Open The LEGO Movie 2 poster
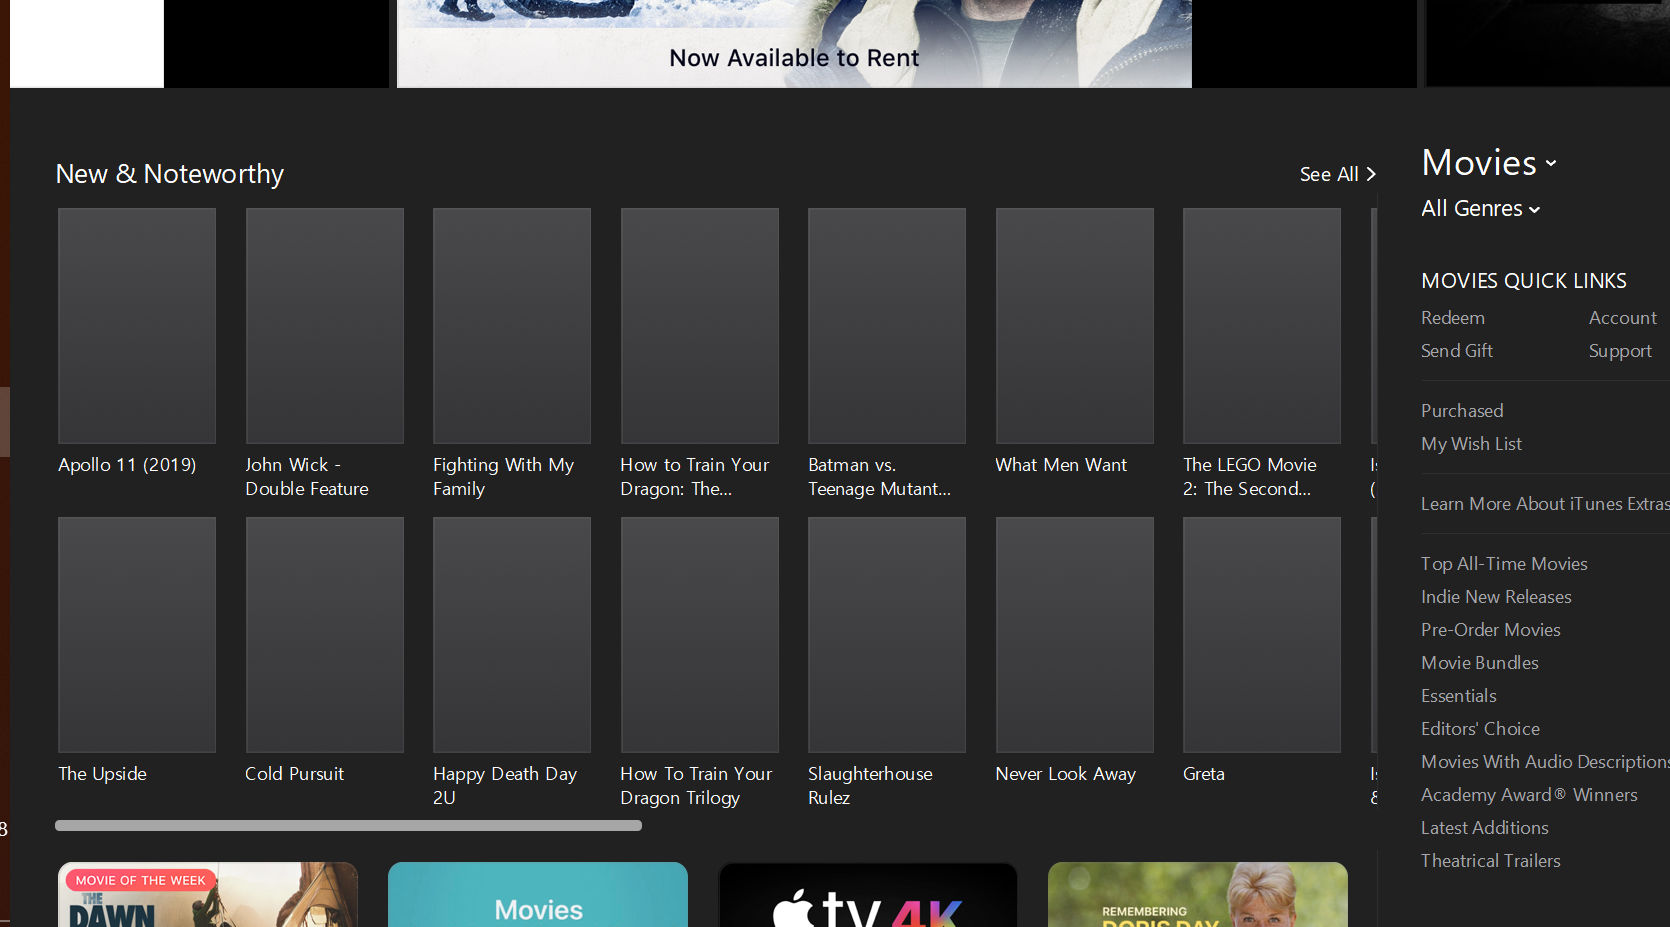 point(1262,326)
